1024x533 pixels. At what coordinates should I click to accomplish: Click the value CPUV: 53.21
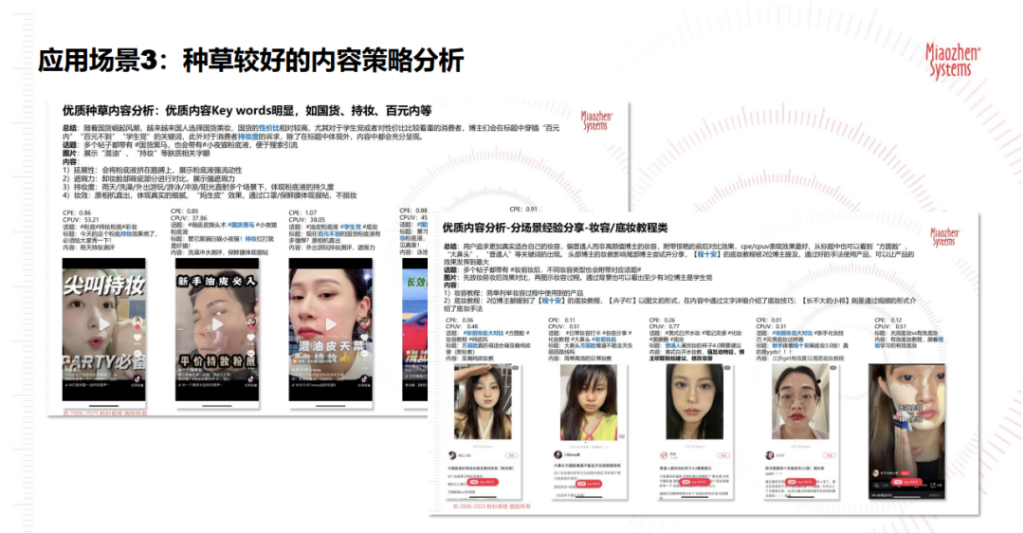point(81,220)
